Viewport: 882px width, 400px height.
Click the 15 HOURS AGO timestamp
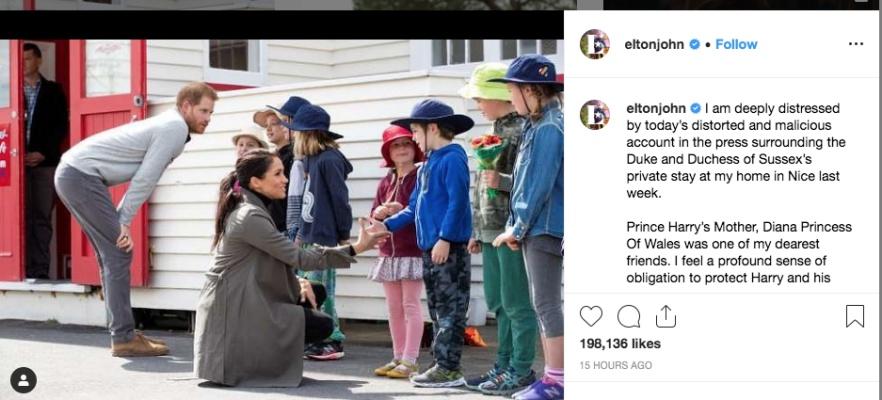coord(615,365)
